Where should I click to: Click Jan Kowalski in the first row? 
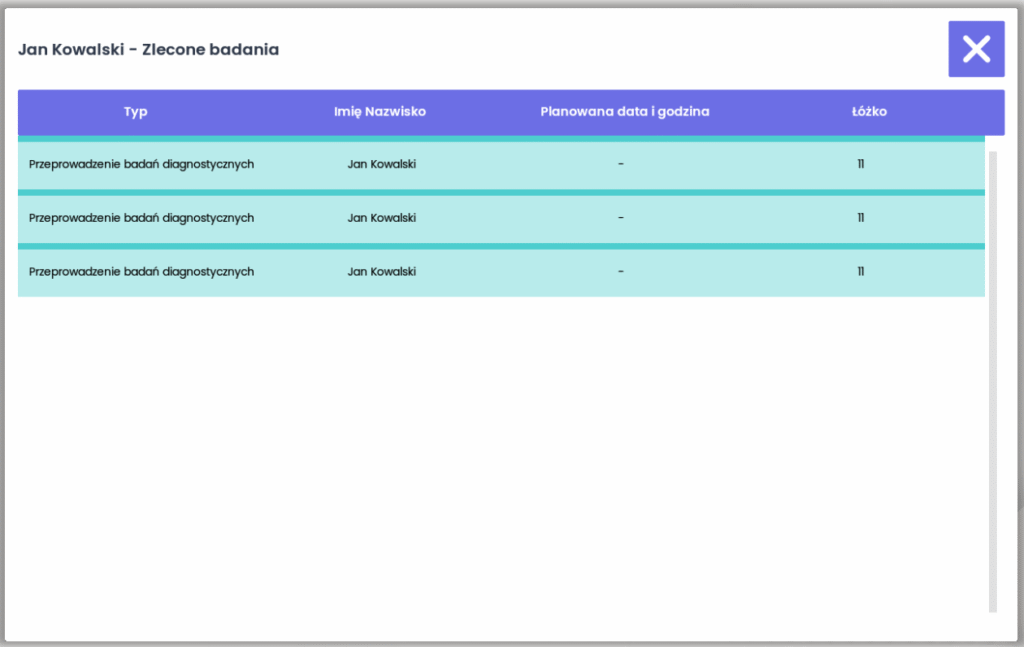[x=381, y=164]
